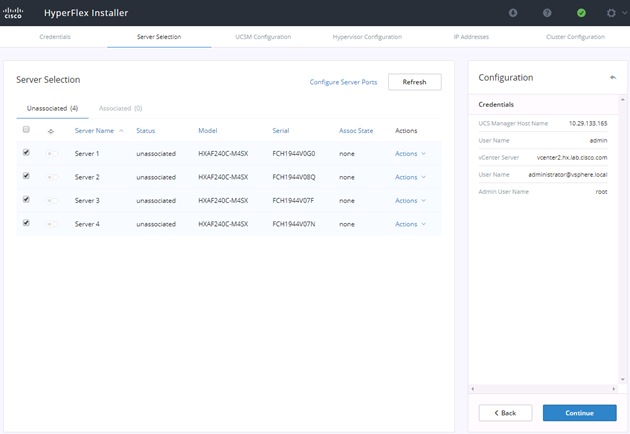
Task: Click the Configure Server Ports link
Action: click(x=343, y=82)
